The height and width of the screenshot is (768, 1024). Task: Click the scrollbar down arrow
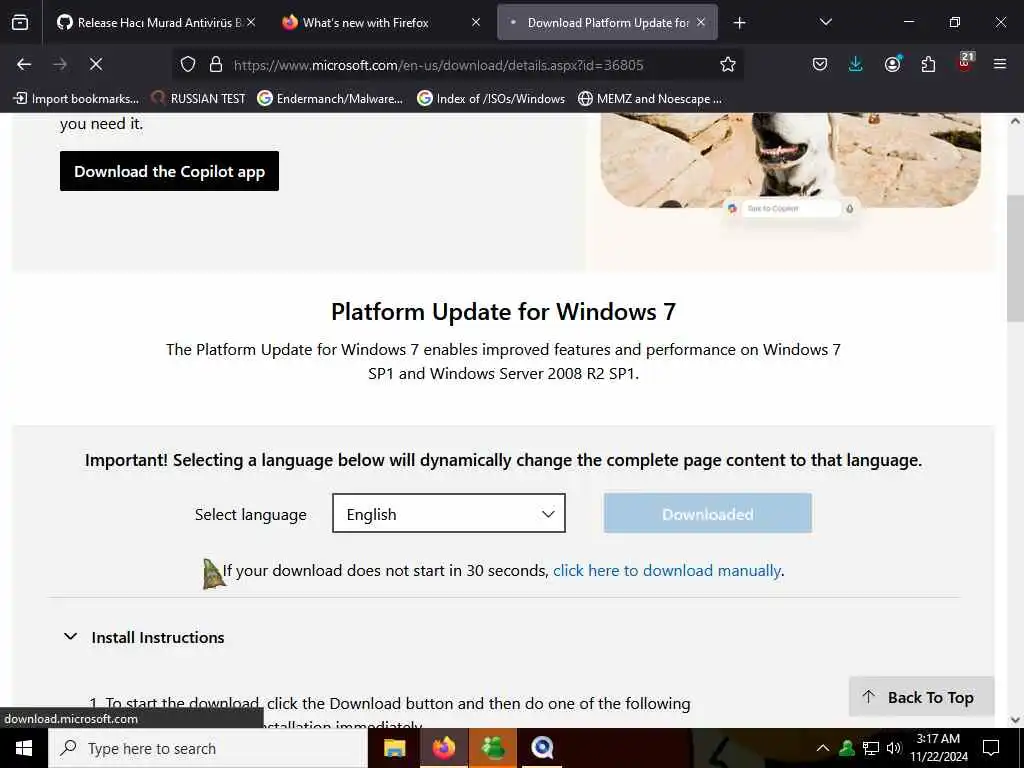pos(1015,720)
